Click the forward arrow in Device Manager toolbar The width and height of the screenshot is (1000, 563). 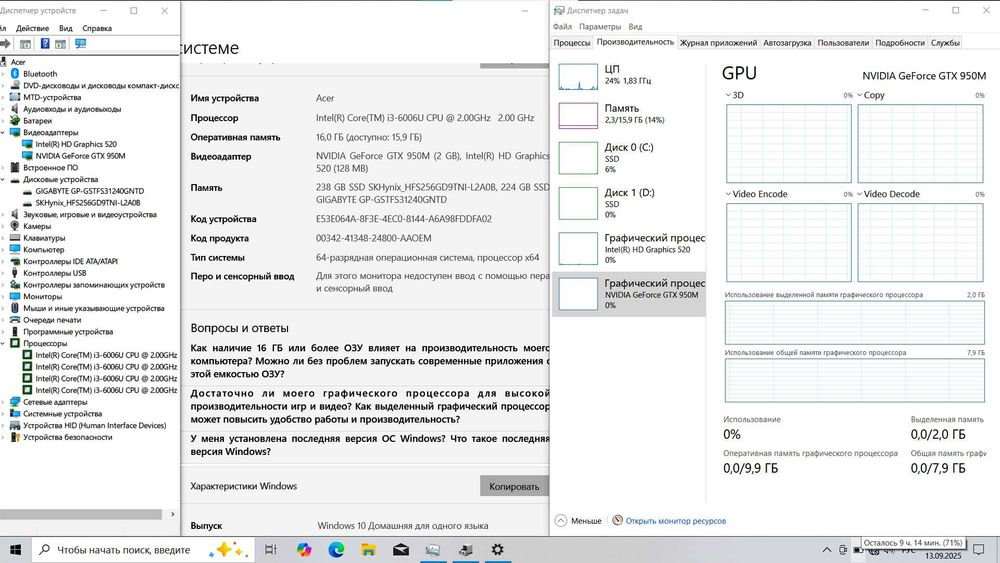tap(6, 43)
